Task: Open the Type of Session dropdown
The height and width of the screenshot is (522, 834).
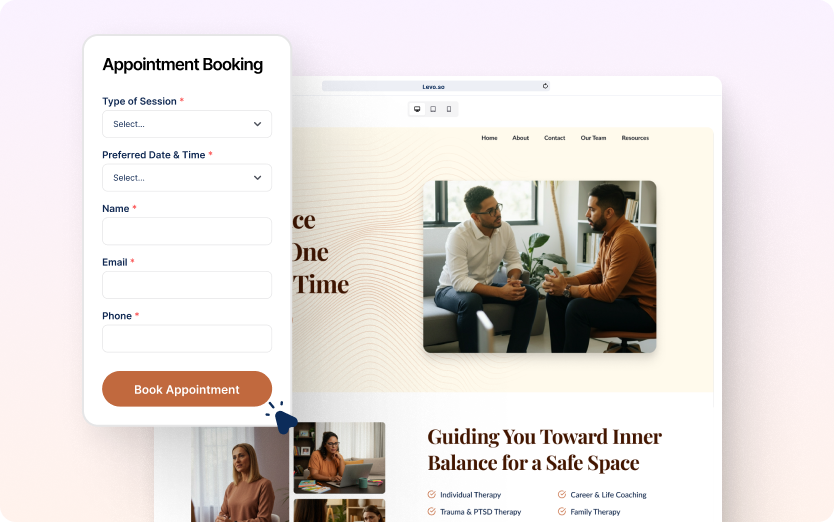Action: tap(187, 124)
